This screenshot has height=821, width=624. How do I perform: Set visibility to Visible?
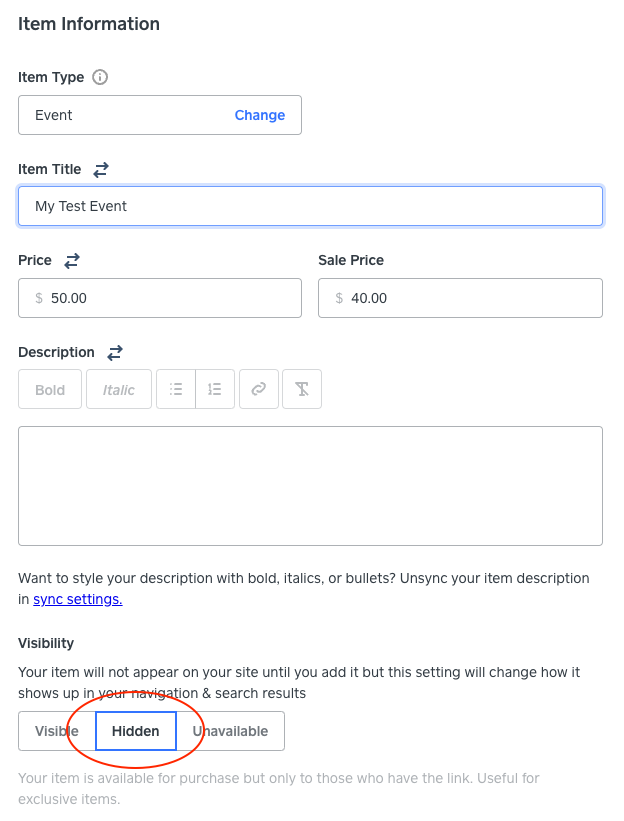click(x=57, y=731)
